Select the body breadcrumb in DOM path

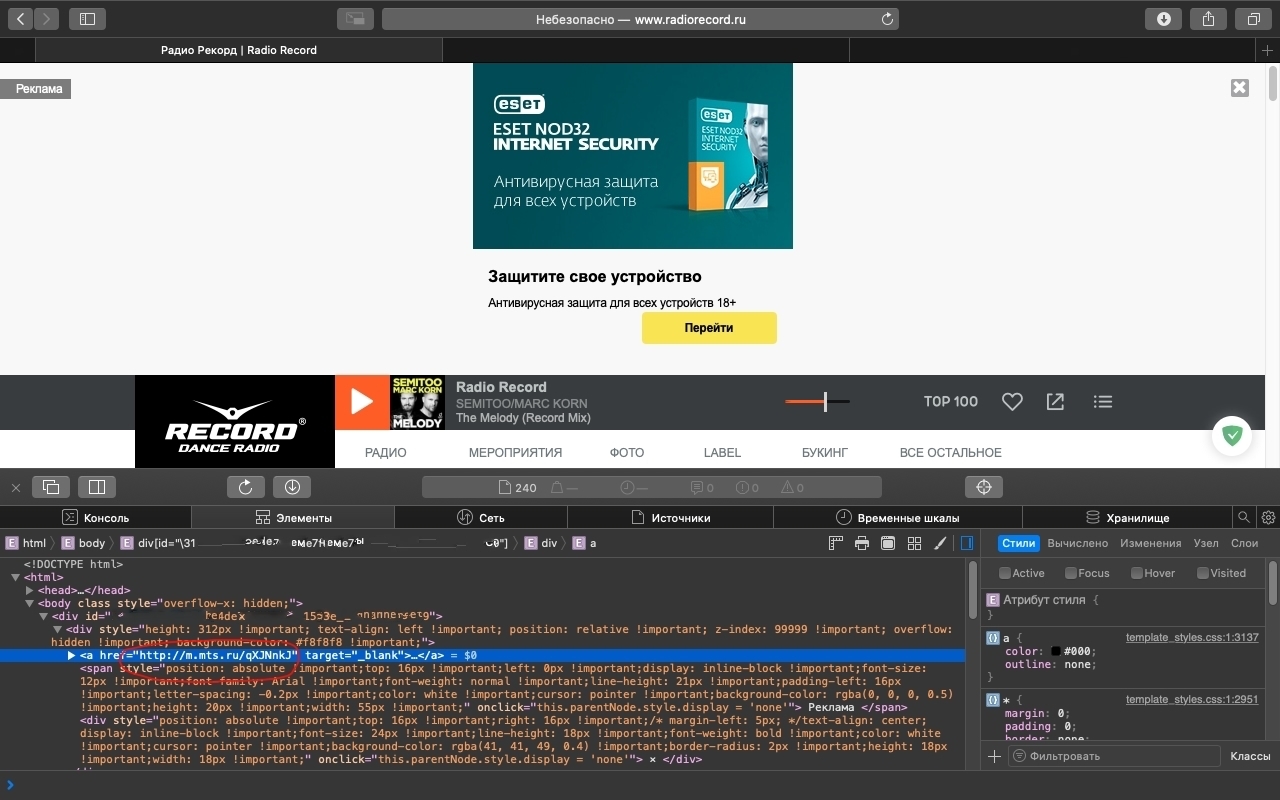click(83, 543)
